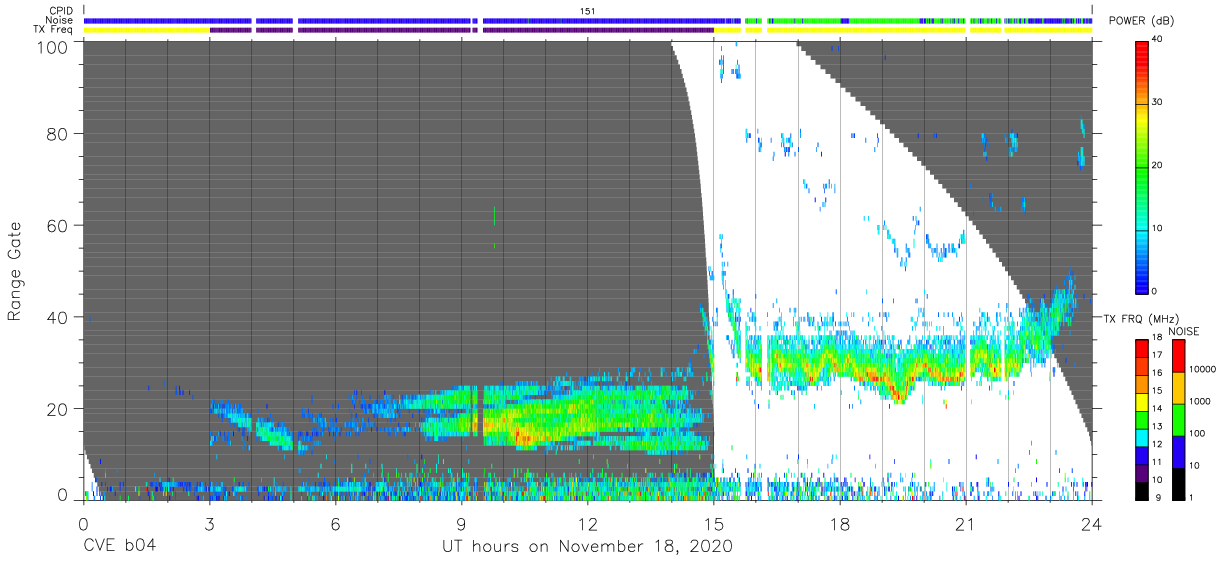Click the UT hours axis tick '21'

coord(965,524)
